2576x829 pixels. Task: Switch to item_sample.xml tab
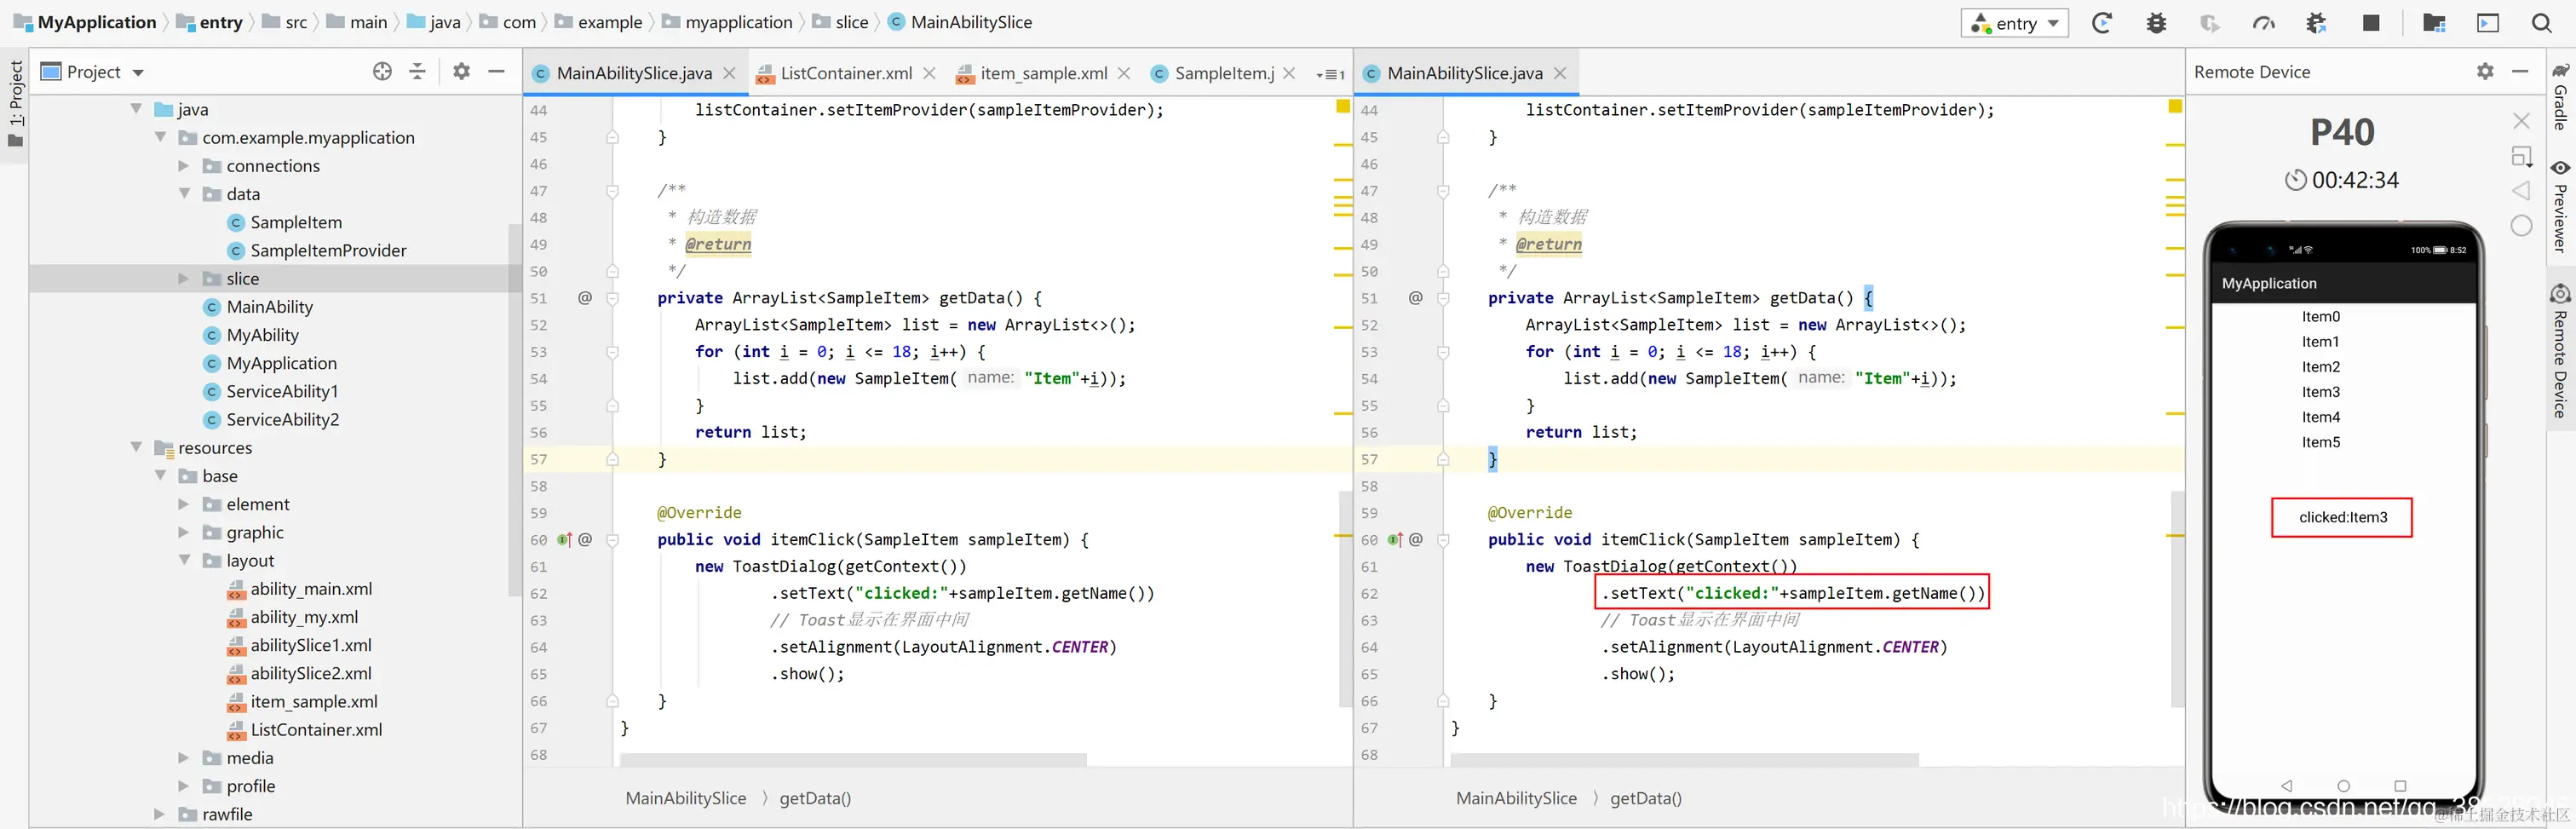click(x=1044, y=73)
